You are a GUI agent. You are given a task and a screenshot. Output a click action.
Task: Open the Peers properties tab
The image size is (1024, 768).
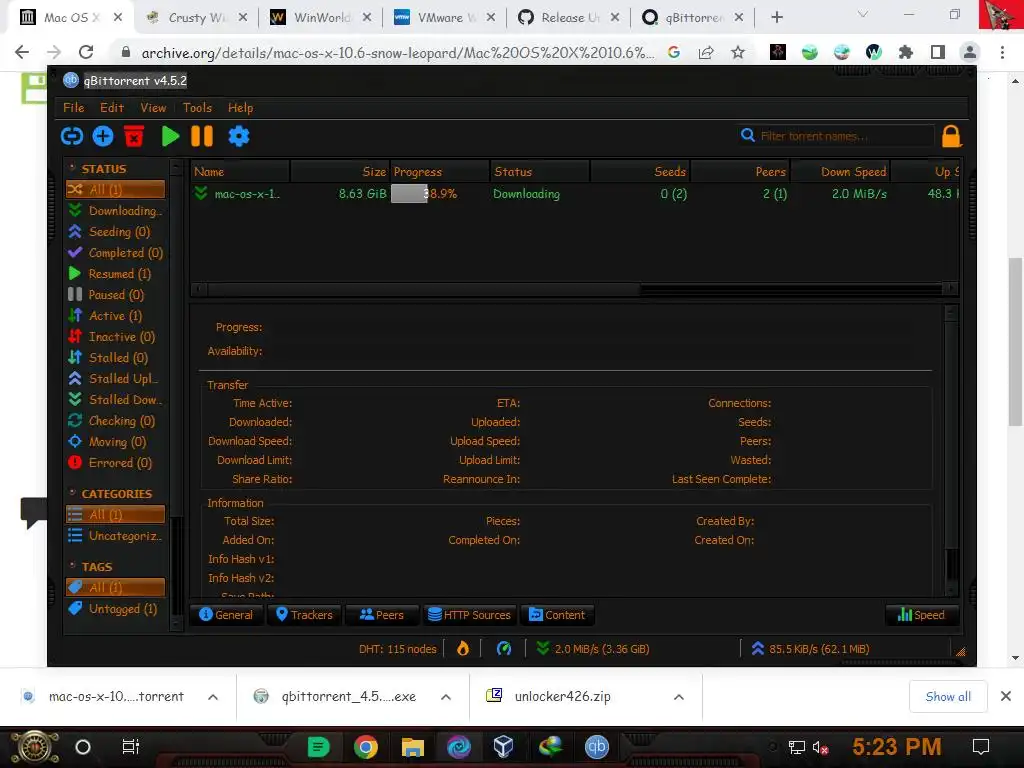(x=382, y=615)
